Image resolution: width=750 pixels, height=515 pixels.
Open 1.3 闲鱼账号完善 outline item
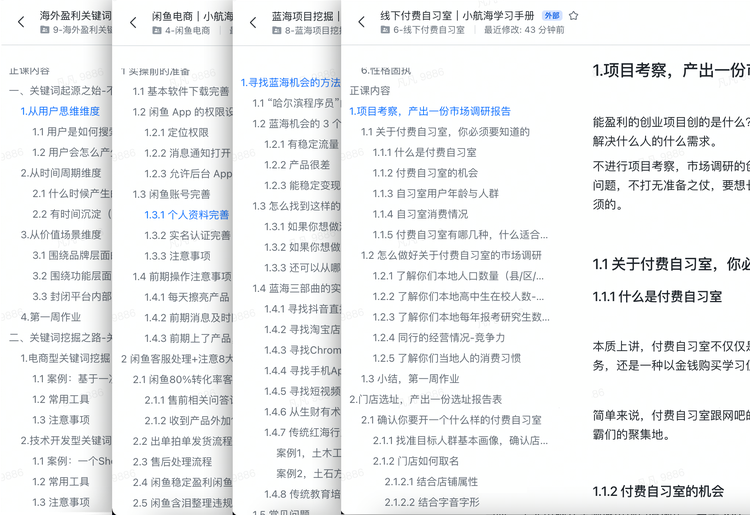171,194
